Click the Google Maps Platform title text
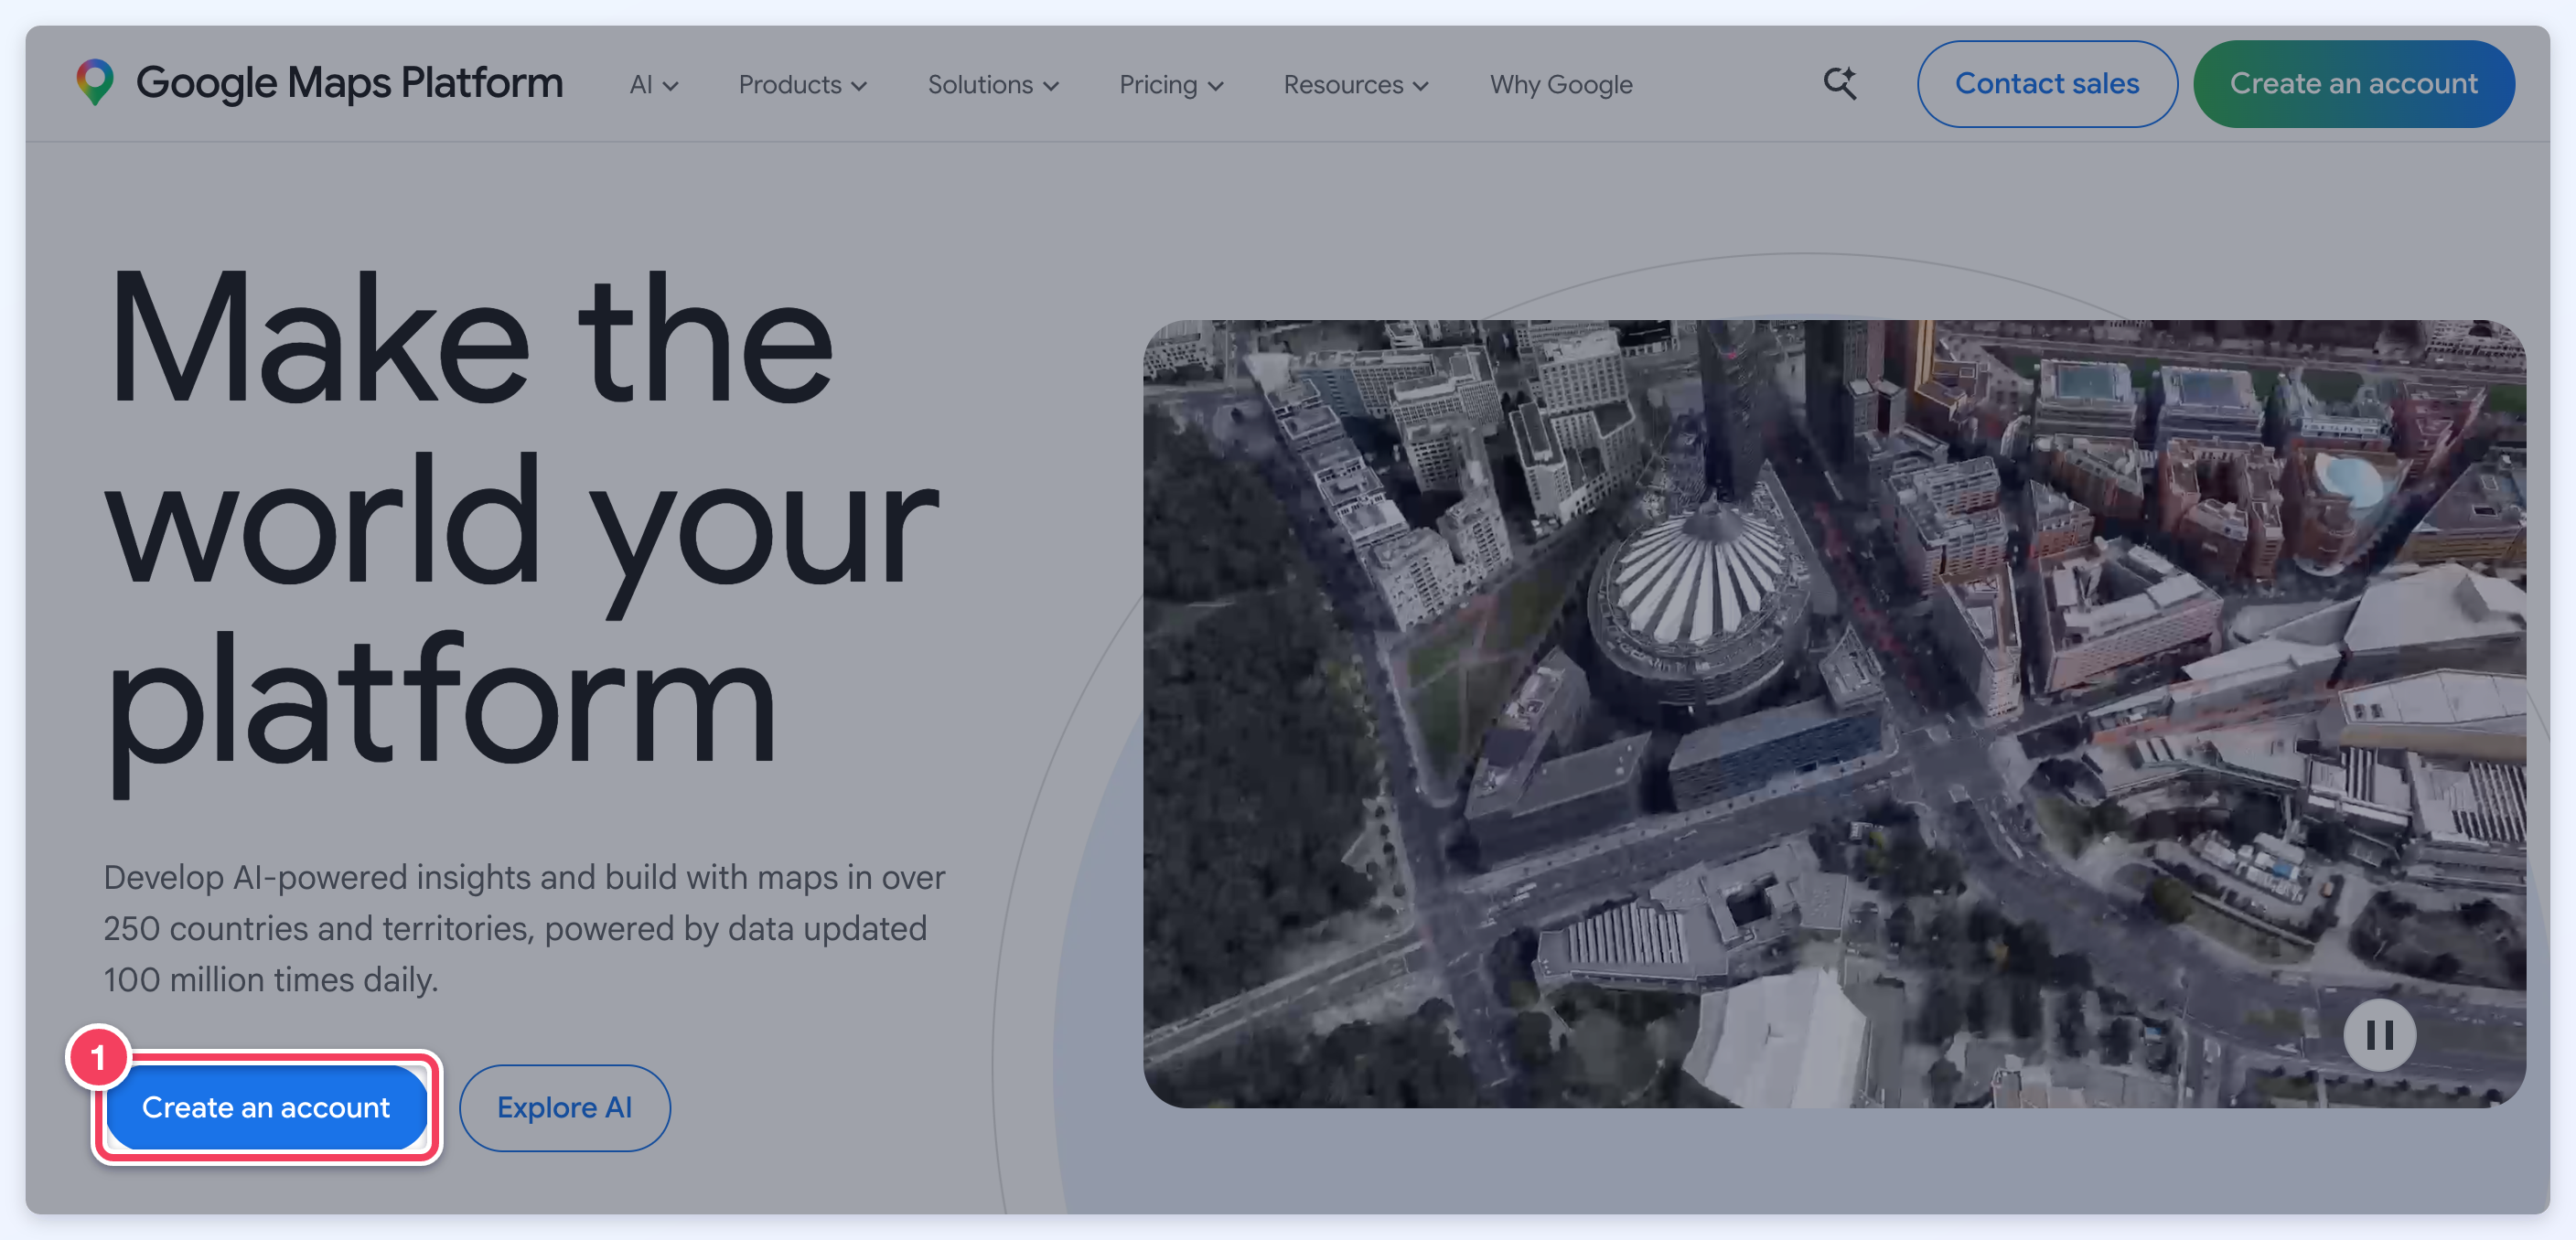 click(x=349, y=83)
